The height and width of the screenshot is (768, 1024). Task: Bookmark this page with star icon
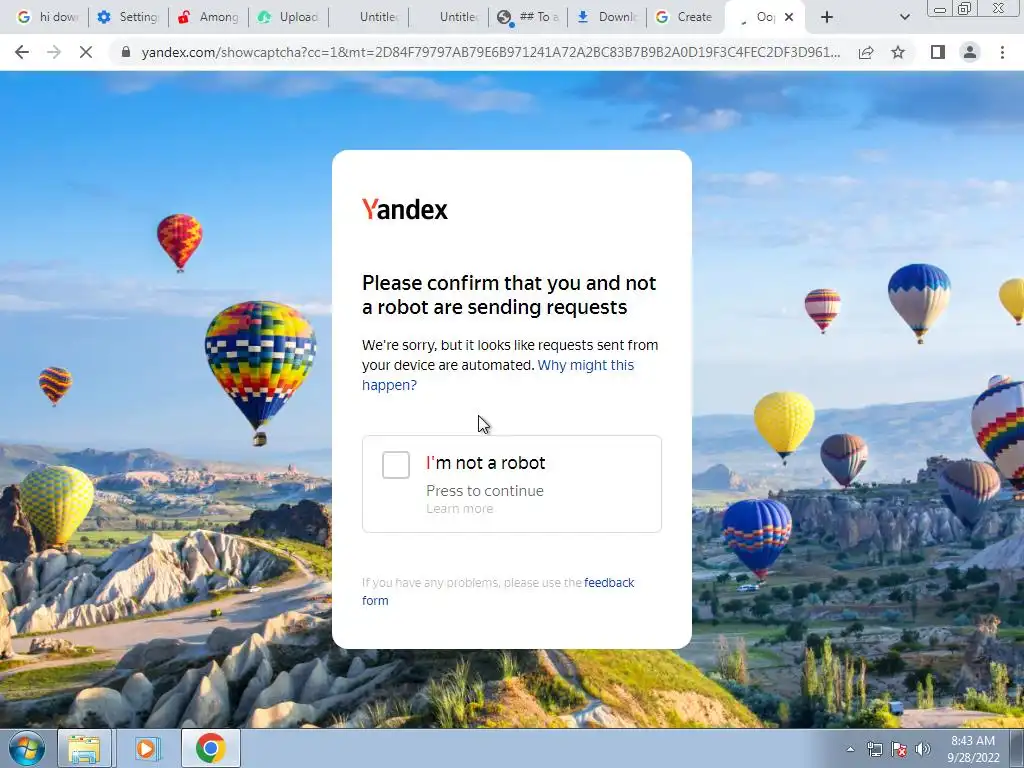(898, 52)
